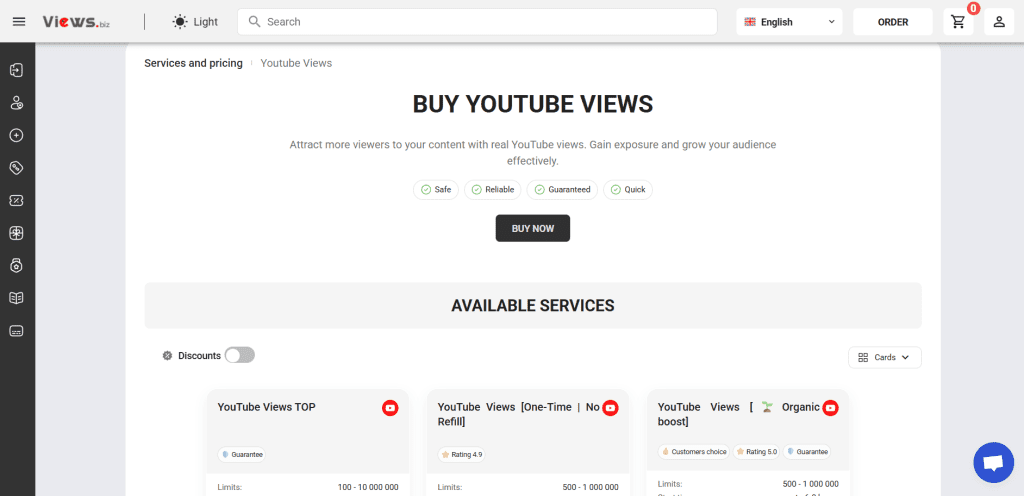Click the Customers choice tag
This screenshot has height=496, width=1024.
click(x=694, y=452)
